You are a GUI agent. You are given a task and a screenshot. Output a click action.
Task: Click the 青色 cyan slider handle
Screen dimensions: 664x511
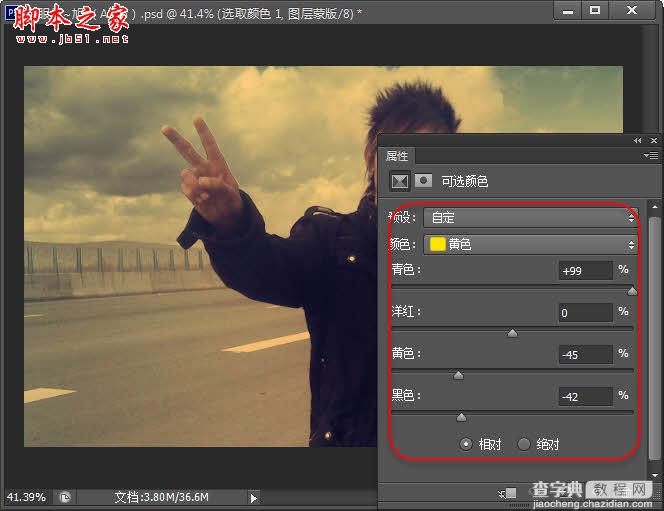pos(632,291)
